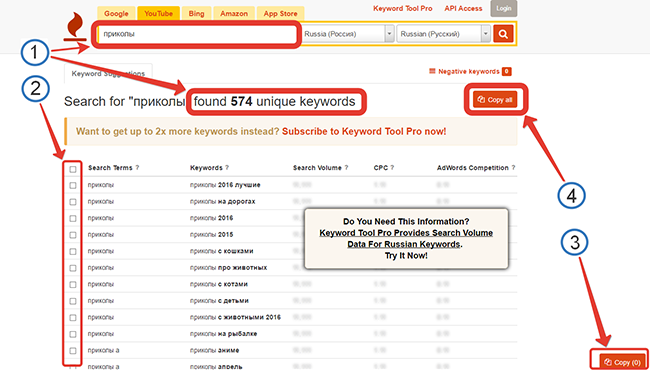Click keyword text приколы про животных
The width and height of the screenshot is (650, 370).
pyautogui.click(x=228, y=268)
